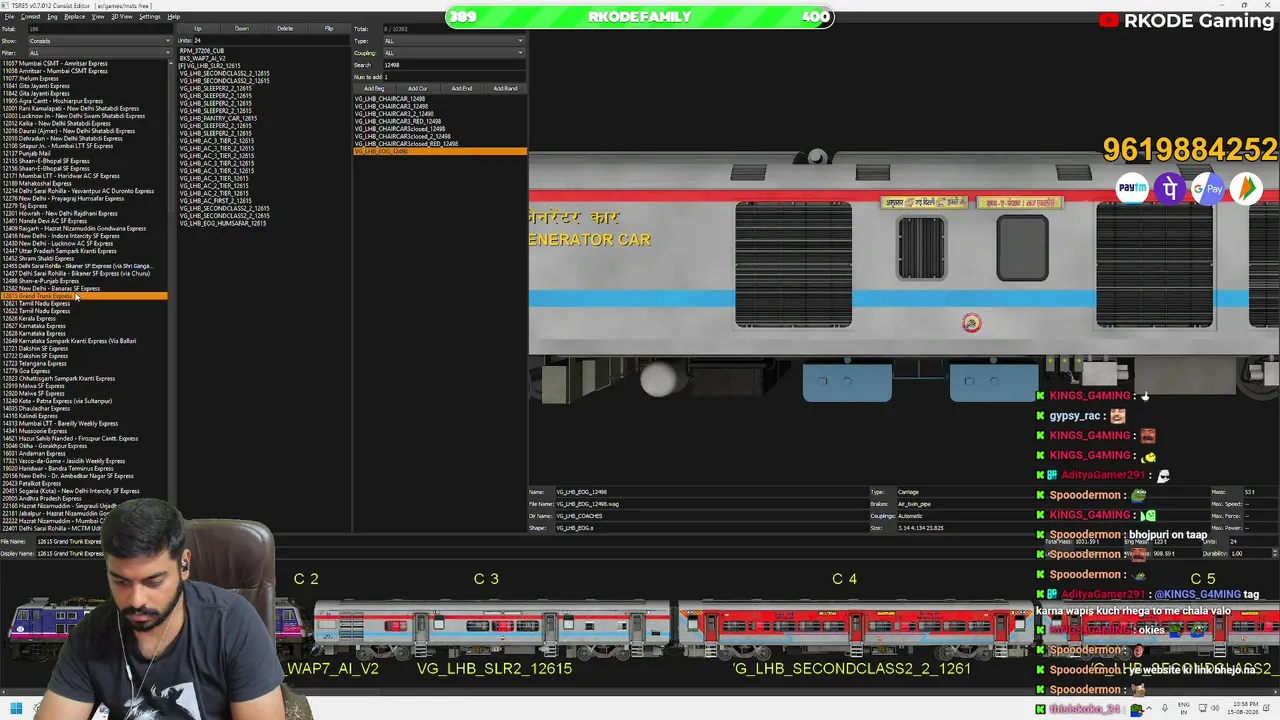Click the Add Rand button

pos(505,88)
